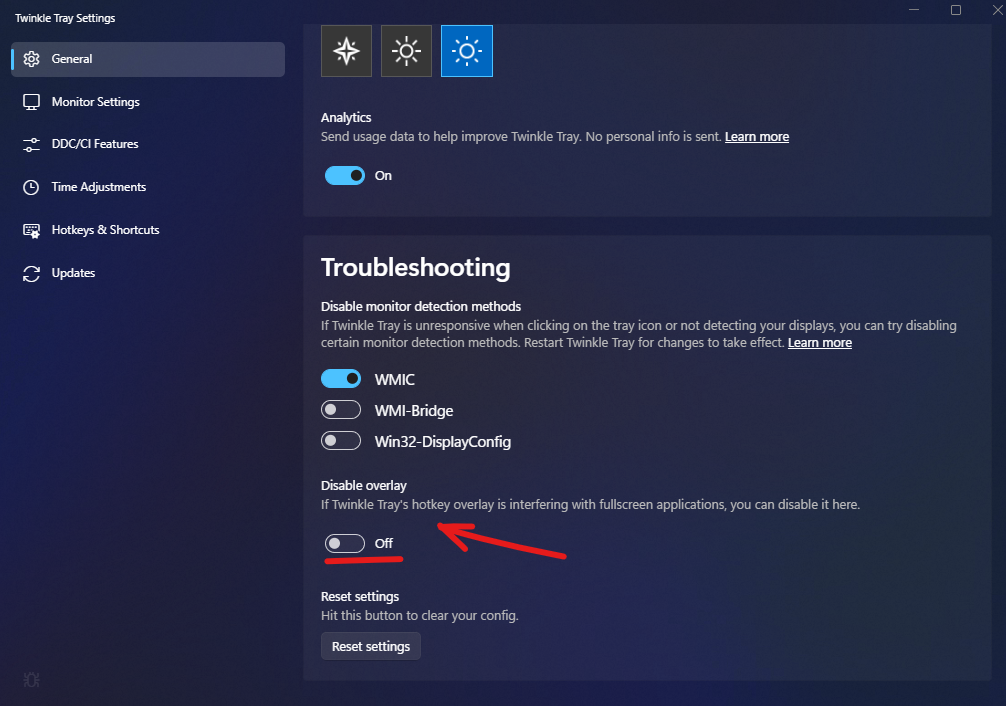Image resolution: width=1006 pixels, height=706 pixels.
Task: Select the sparkle-style tray icon option
Action: [x=346, y=50]
